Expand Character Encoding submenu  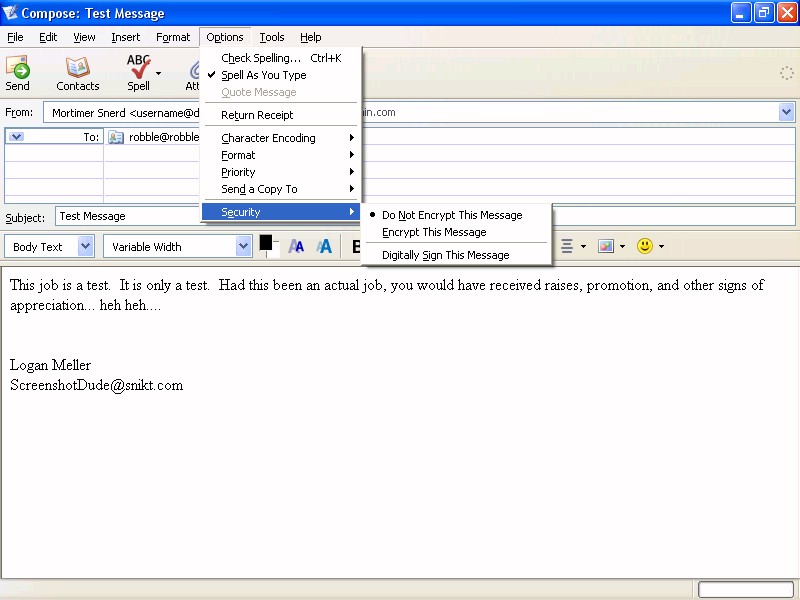(x=282, y=138)
